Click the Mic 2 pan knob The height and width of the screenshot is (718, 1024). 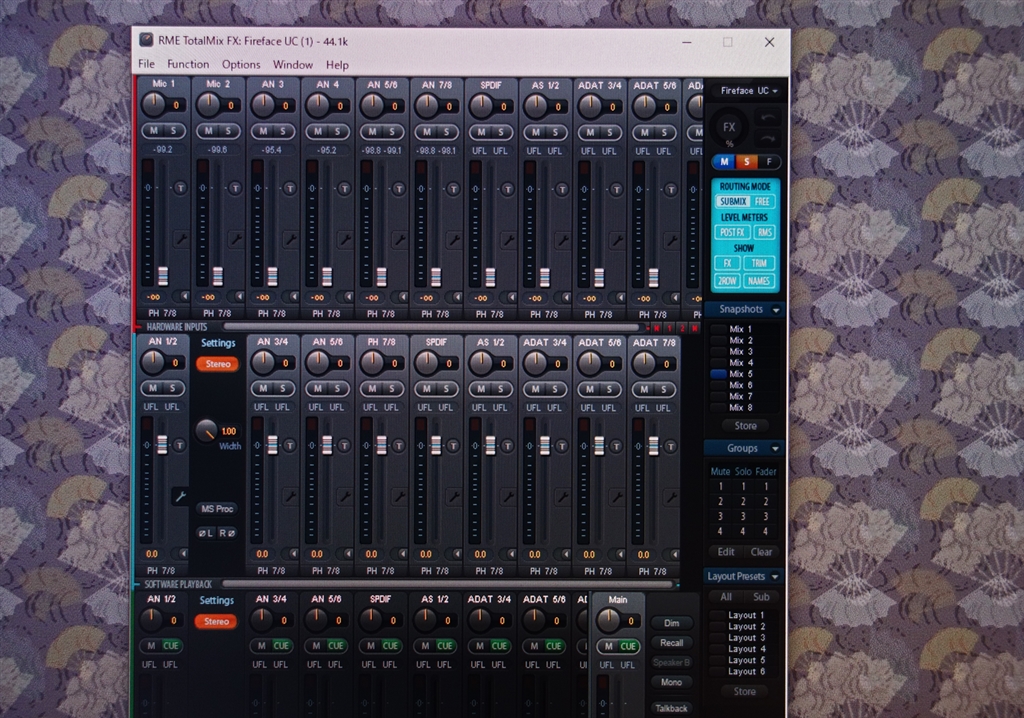tap(209, 104)
